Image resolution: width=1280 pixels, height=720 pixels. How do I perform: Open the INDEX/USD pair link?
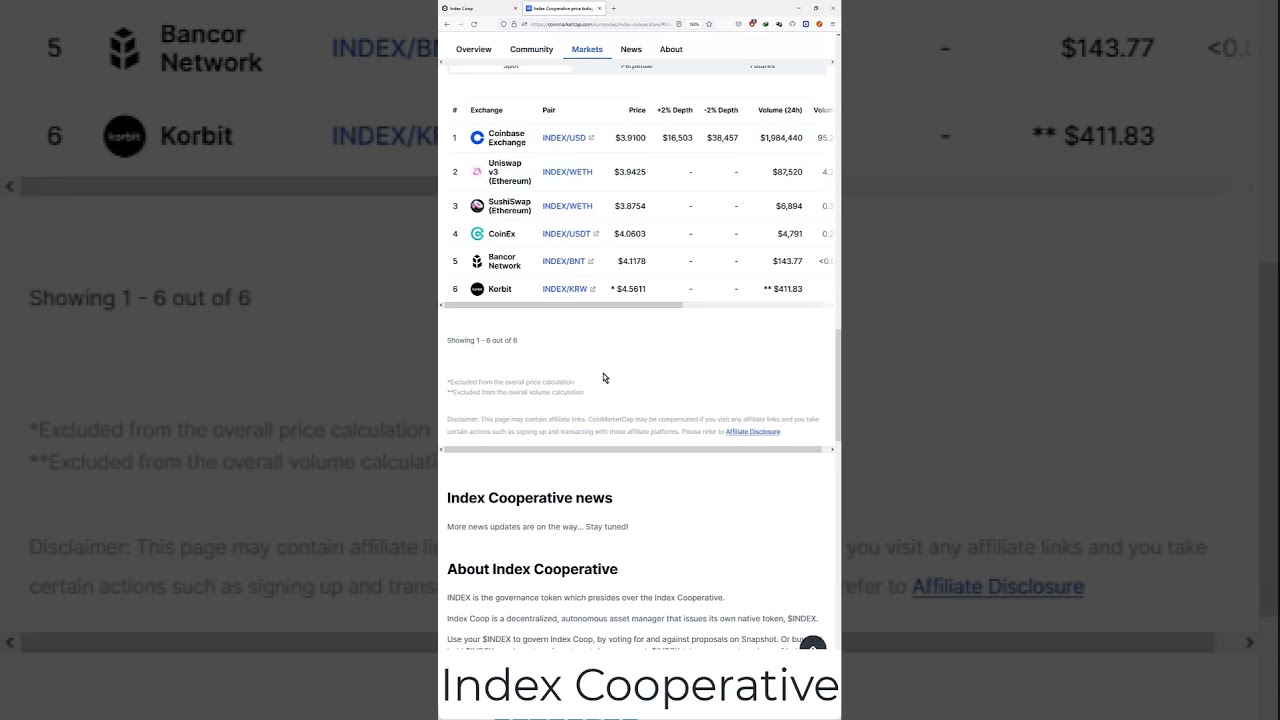564,138
